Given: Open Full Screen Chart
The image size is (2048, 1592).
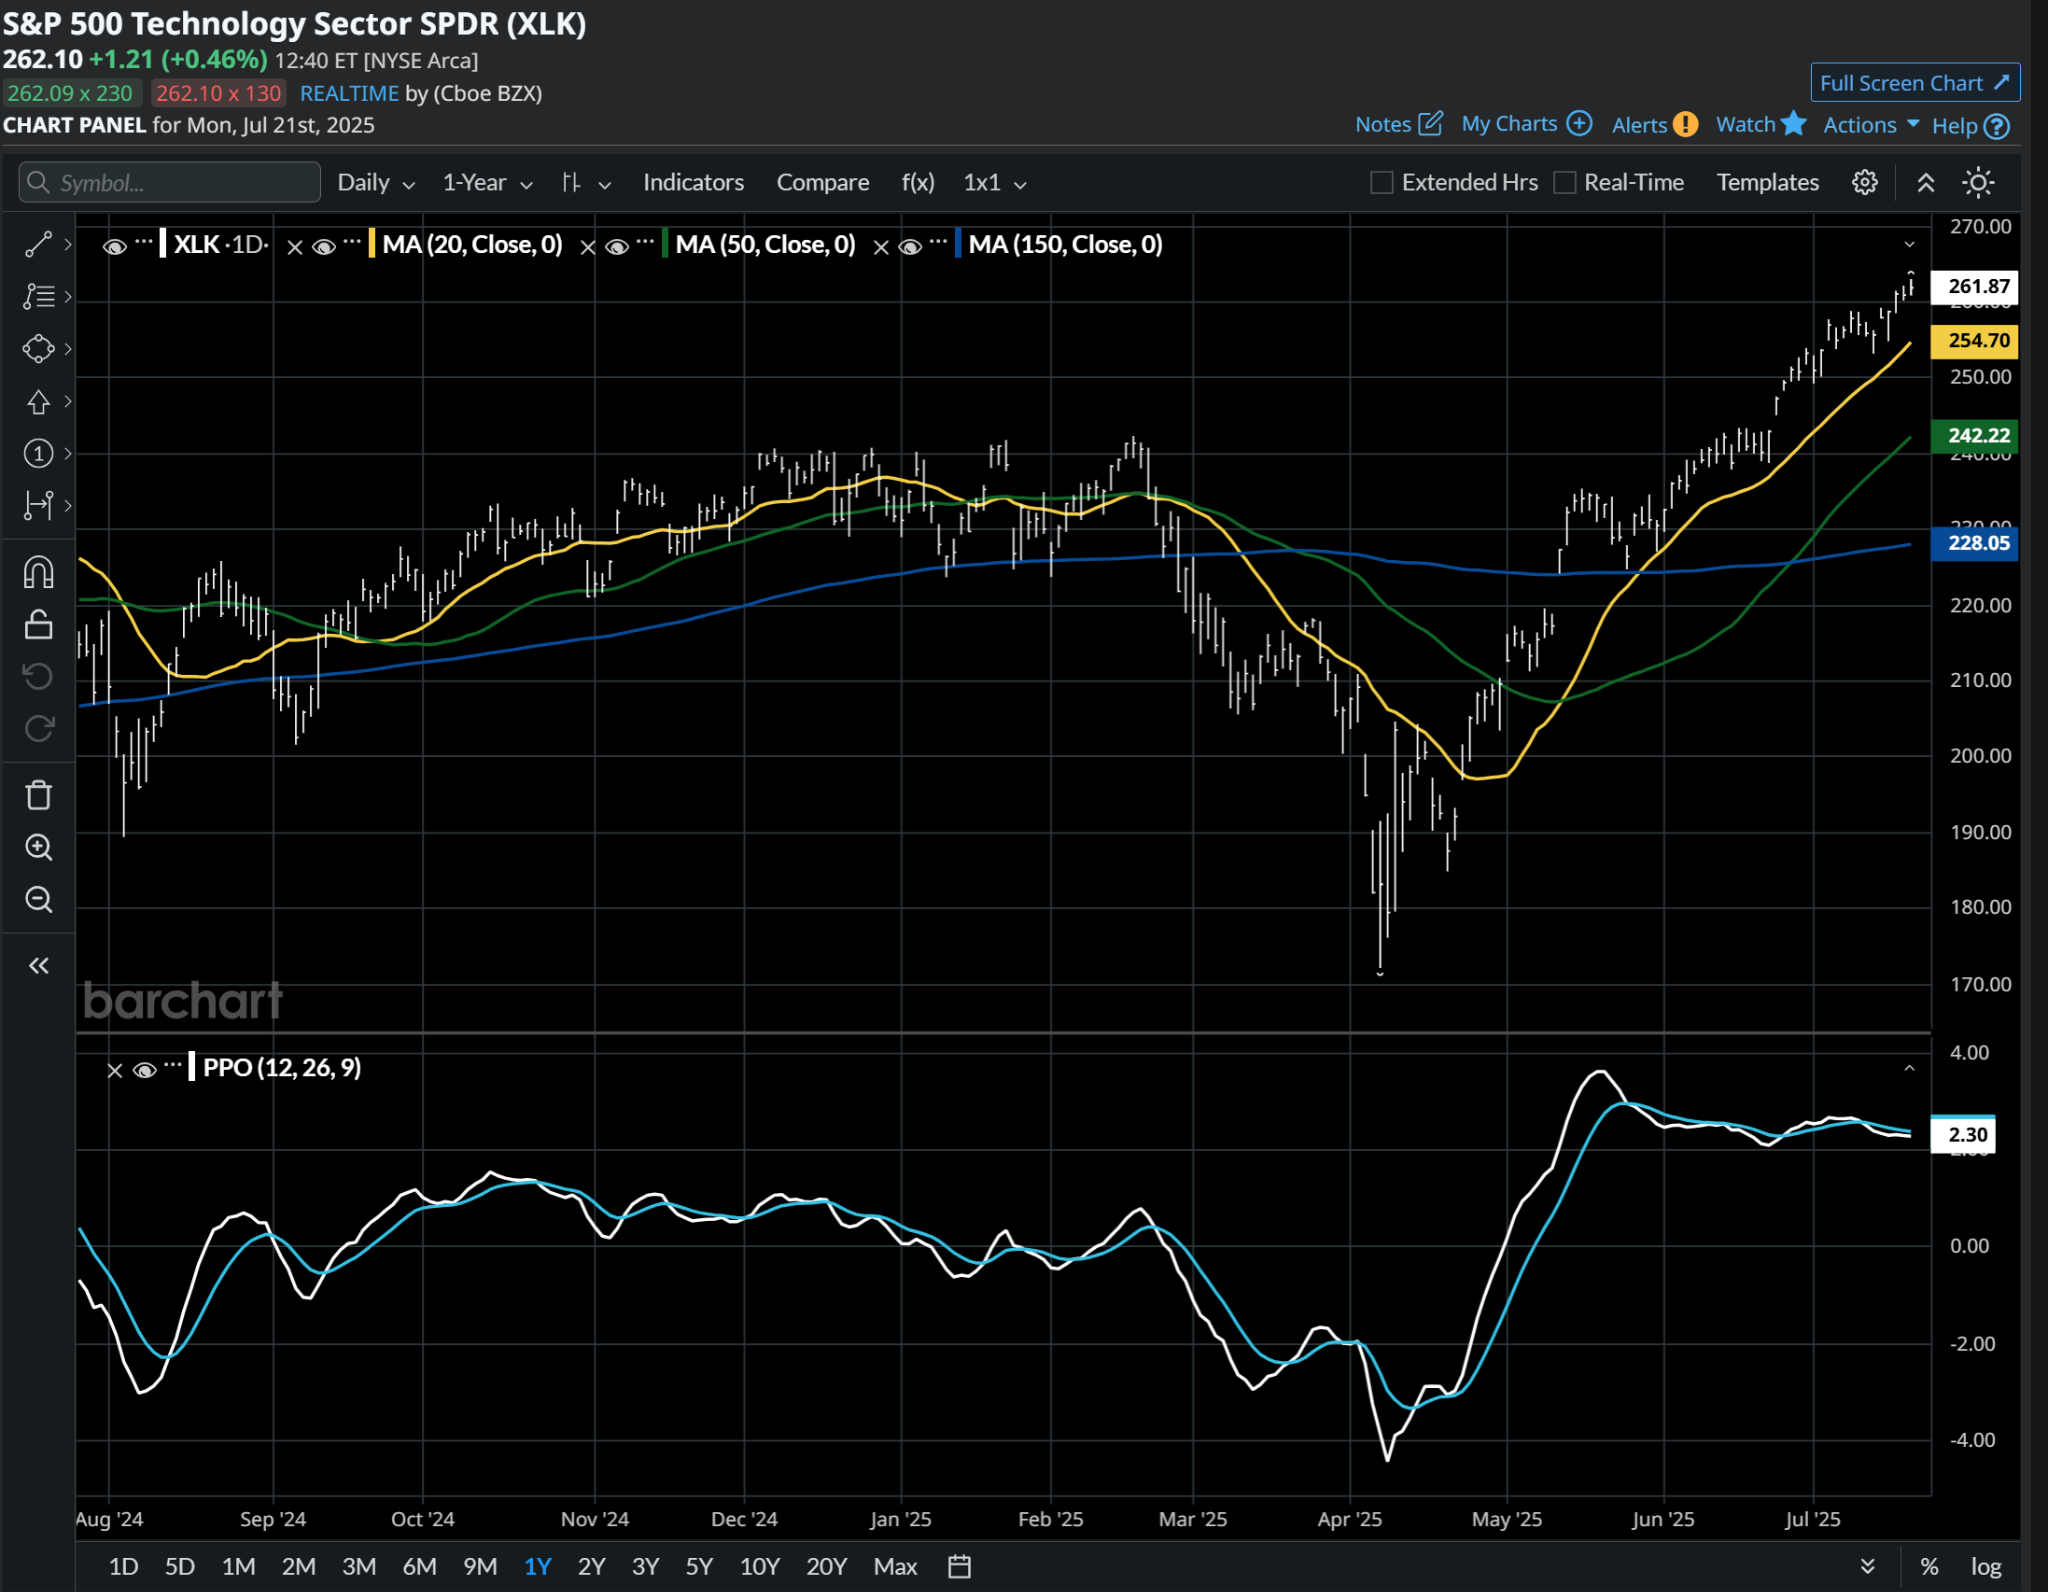Looking at the screenshot, I should 1914,83.
